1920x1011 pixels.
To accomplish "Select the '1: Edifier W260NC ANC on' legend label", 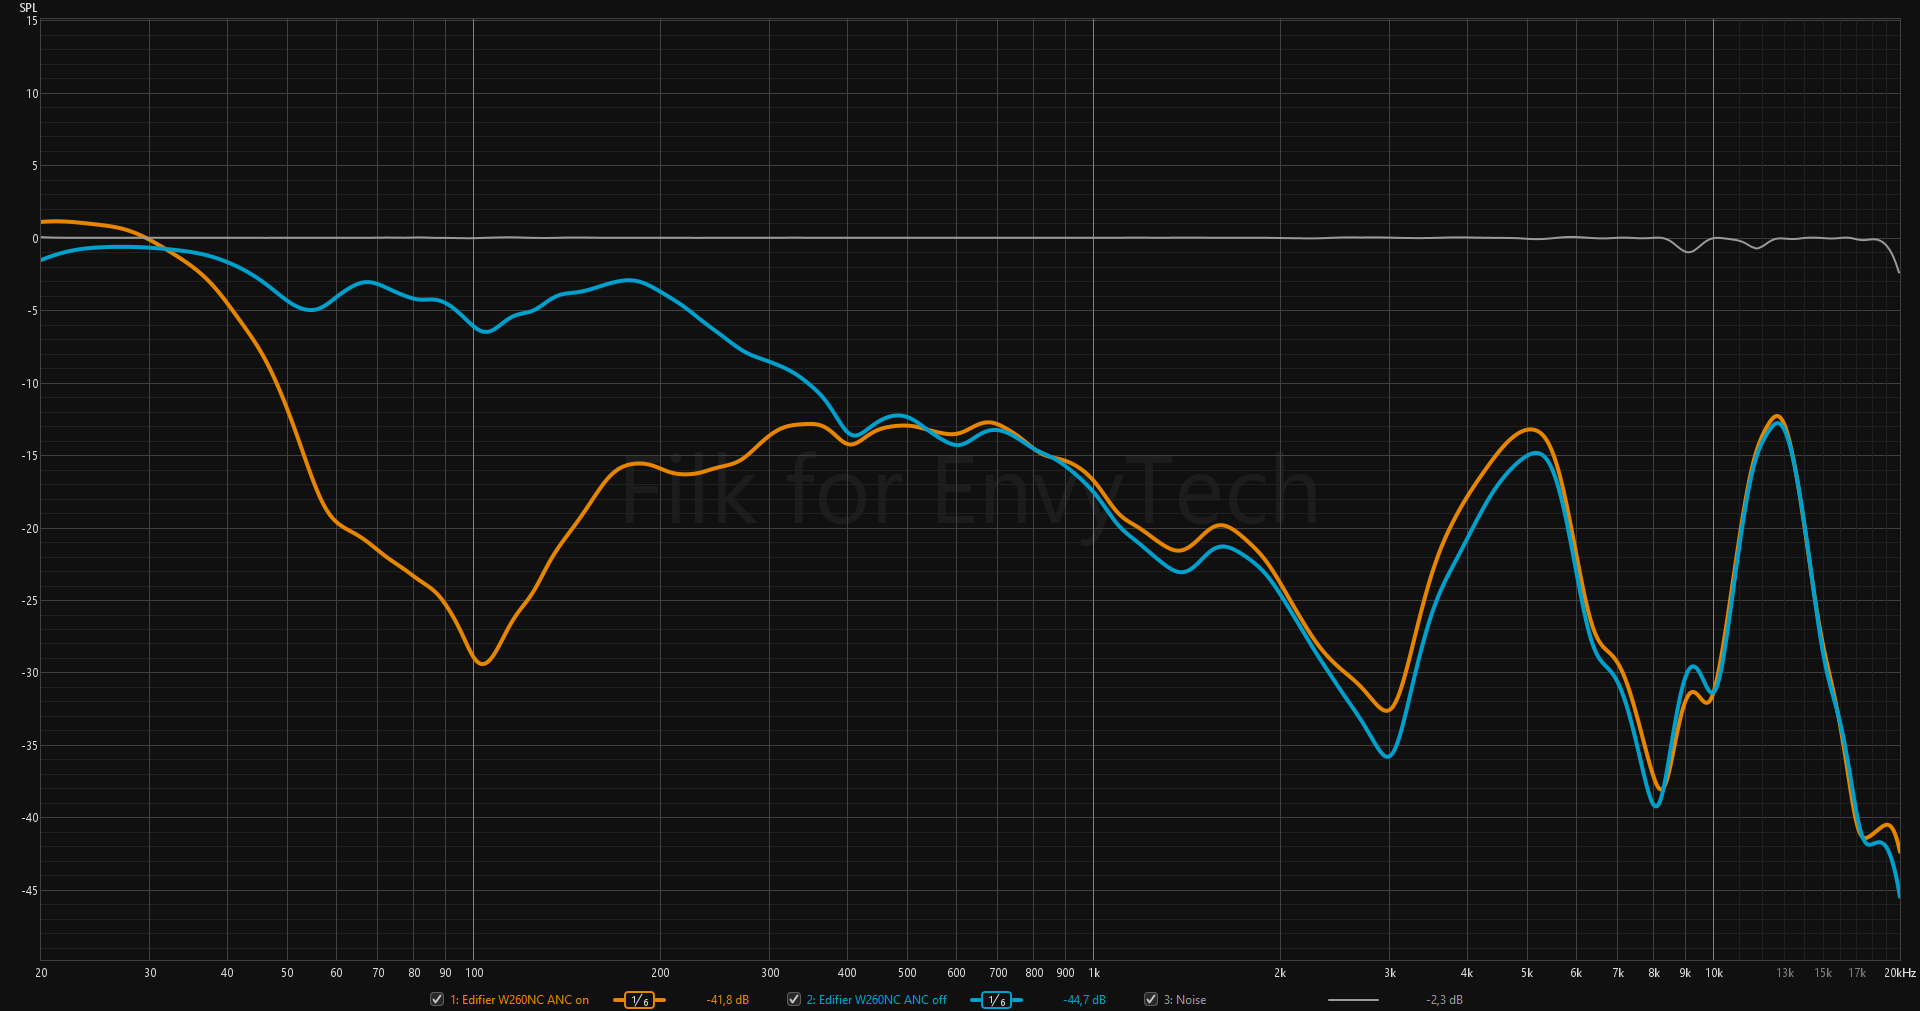I will pos(520,1000).
